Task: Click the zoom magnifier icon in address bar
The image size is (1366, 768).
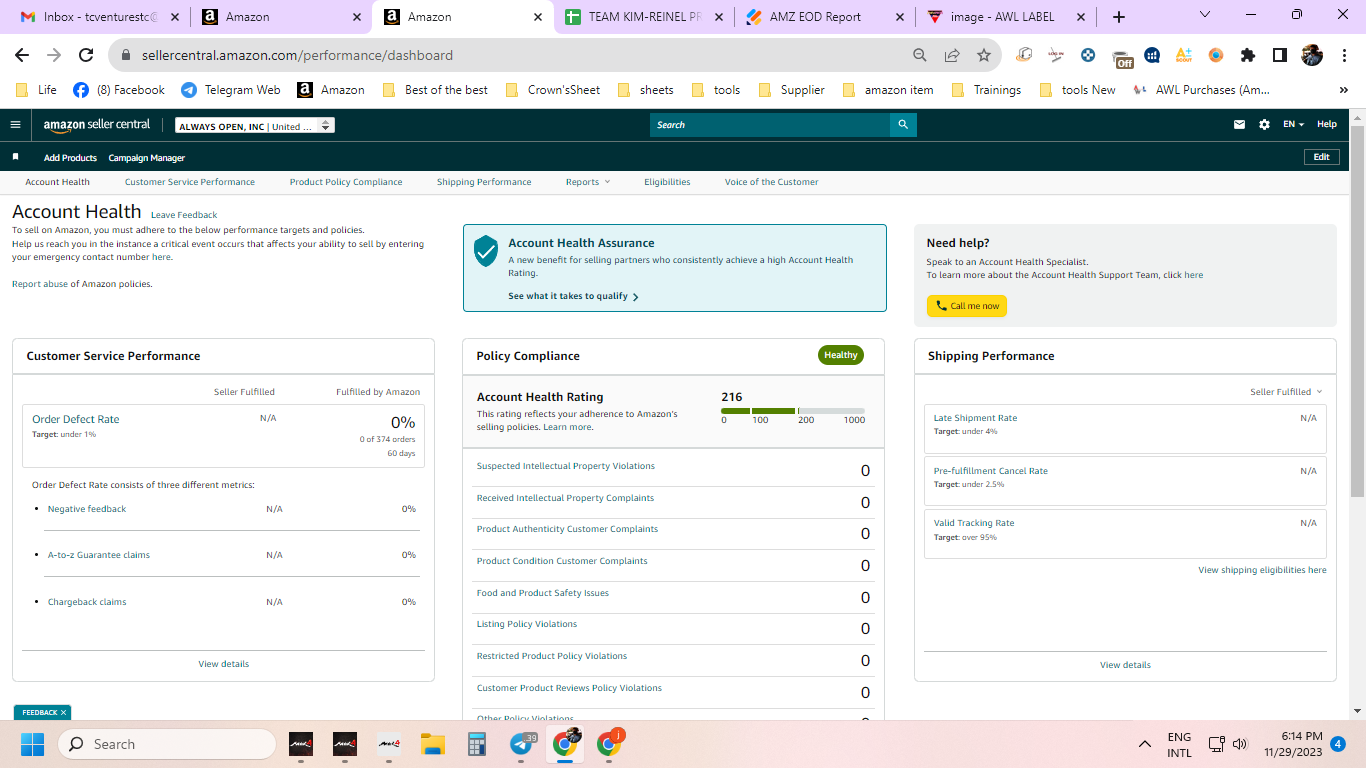Action: pyautogui.click(x=920, y=56)
